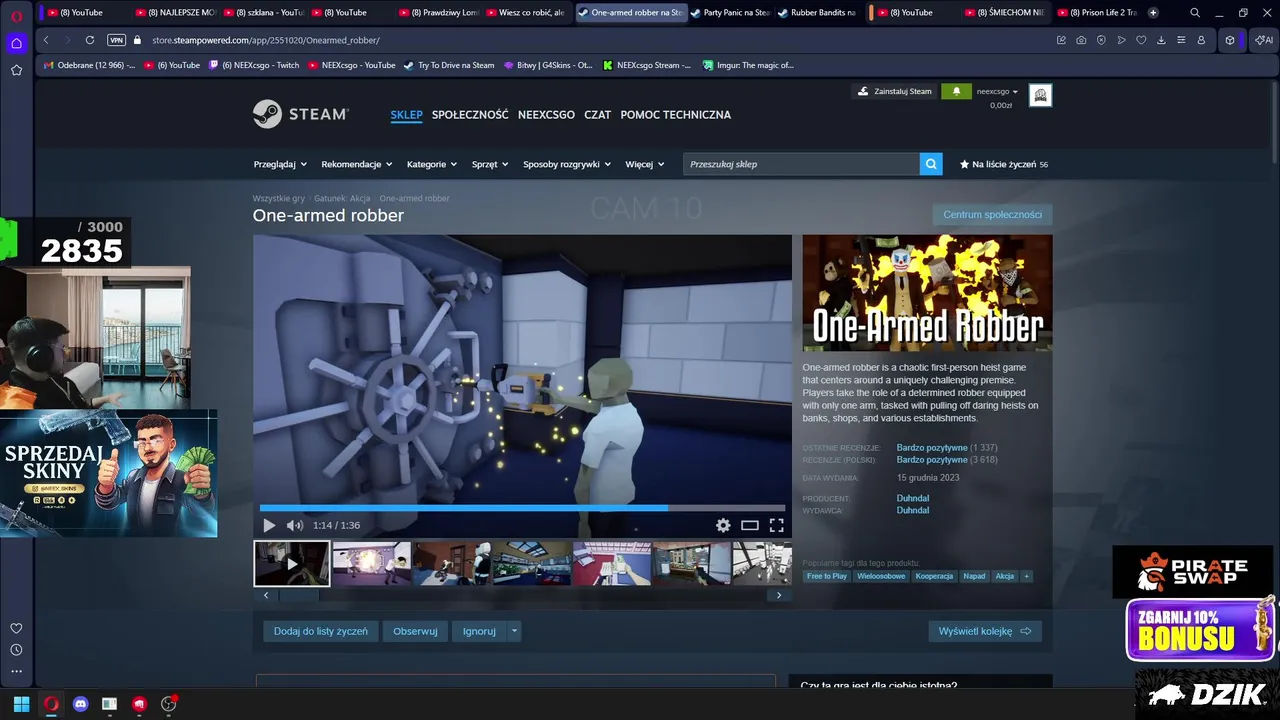Screen dimensions: 1280x720
Task: Open Imgur bookmark in bookmarks bar
Action: click(748, 65)
